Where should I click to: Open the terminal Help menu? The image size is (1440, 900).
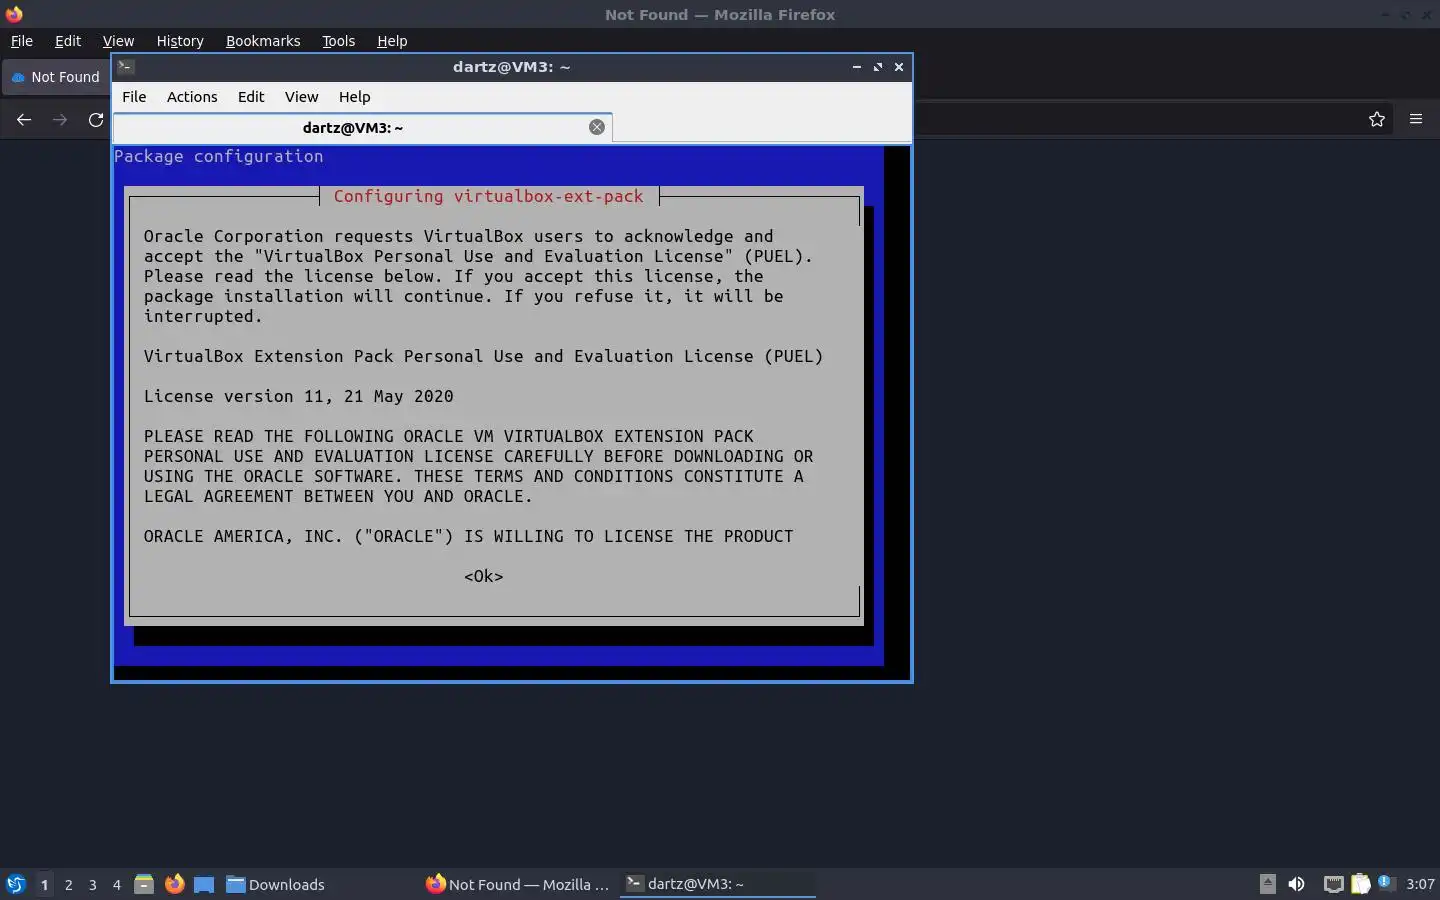pyautogui.click(x=354, y=97)
